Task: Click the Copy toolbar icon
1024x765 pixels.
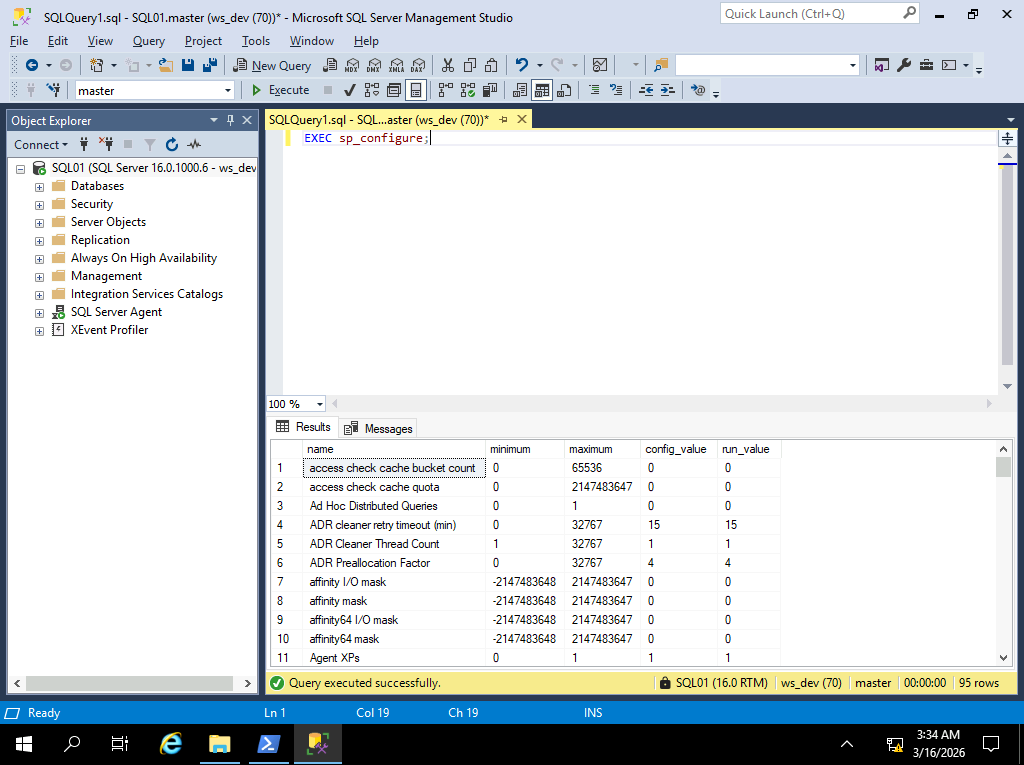Action: [470, 65]
